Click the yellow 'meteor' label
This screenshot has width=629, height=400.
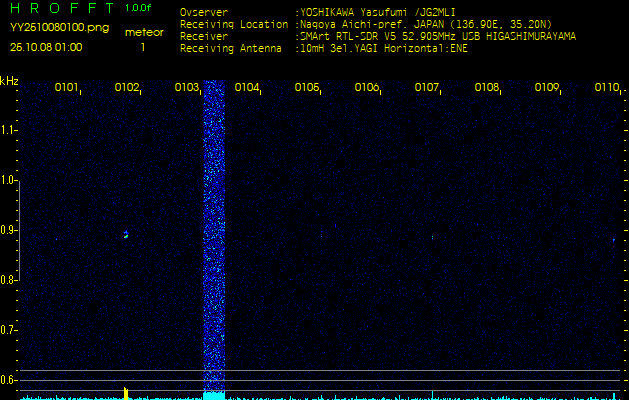[x=144, y=32]
